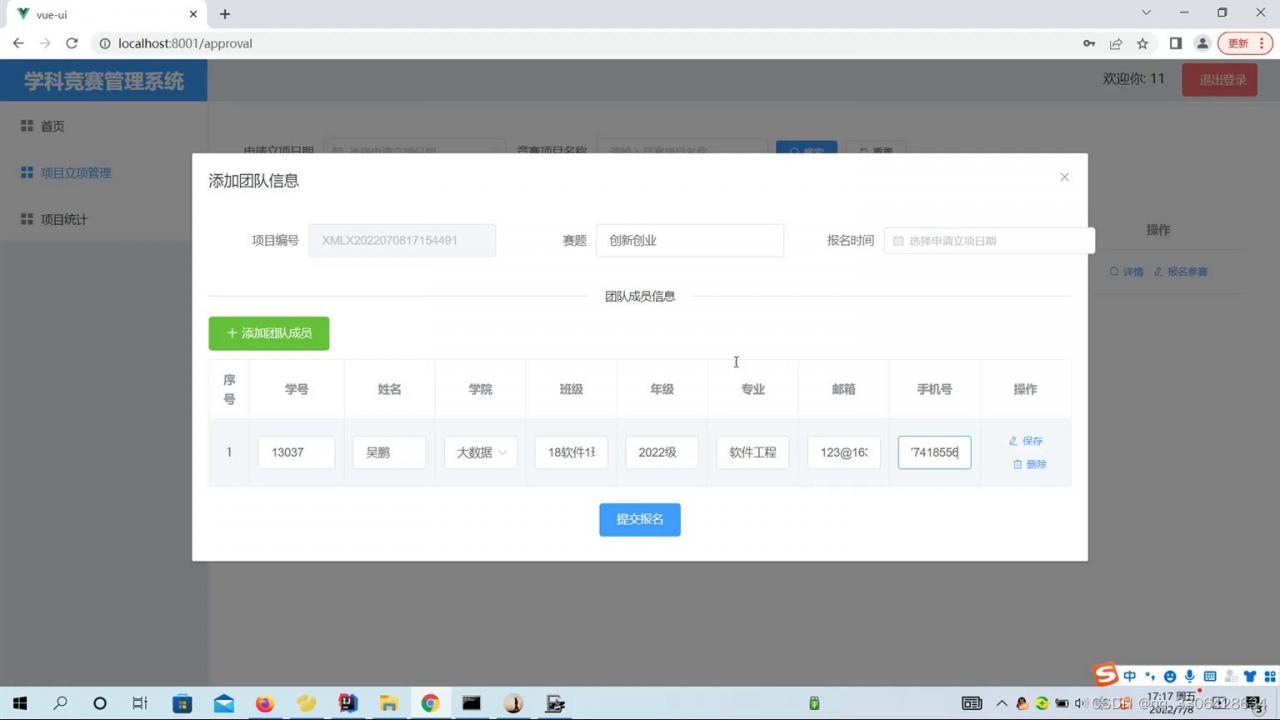The image size is (1280, 720).
Task: Reload the page with refresh icon
Action: pos(71,43)
